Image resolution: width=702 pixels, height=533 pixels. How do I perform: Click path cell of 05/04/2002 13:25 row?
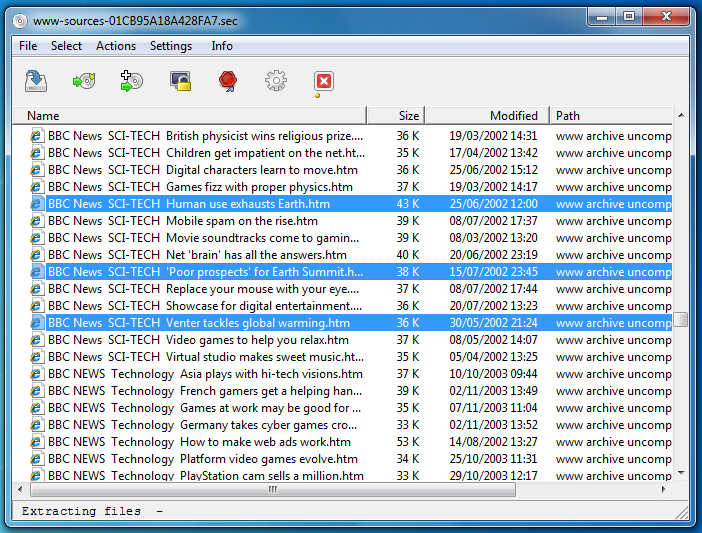(613, 357)
